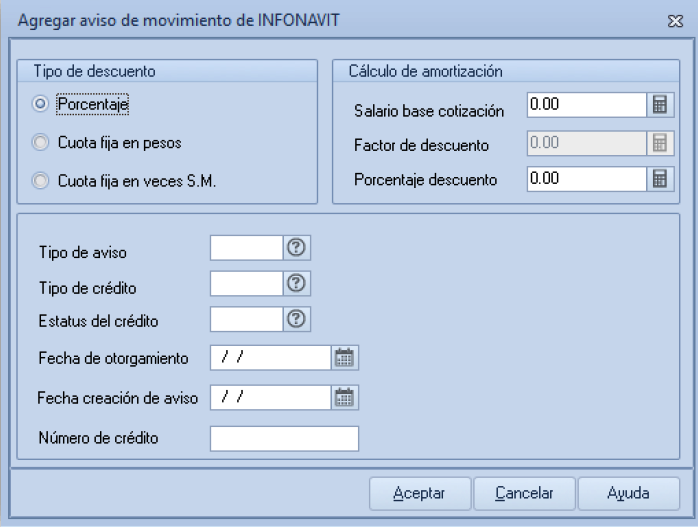Open help with the Ayuda button

click(629, 494)
